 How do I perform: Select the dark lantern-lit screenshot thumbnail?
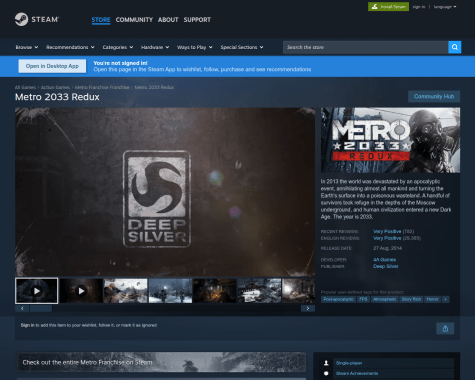point(215,291)
